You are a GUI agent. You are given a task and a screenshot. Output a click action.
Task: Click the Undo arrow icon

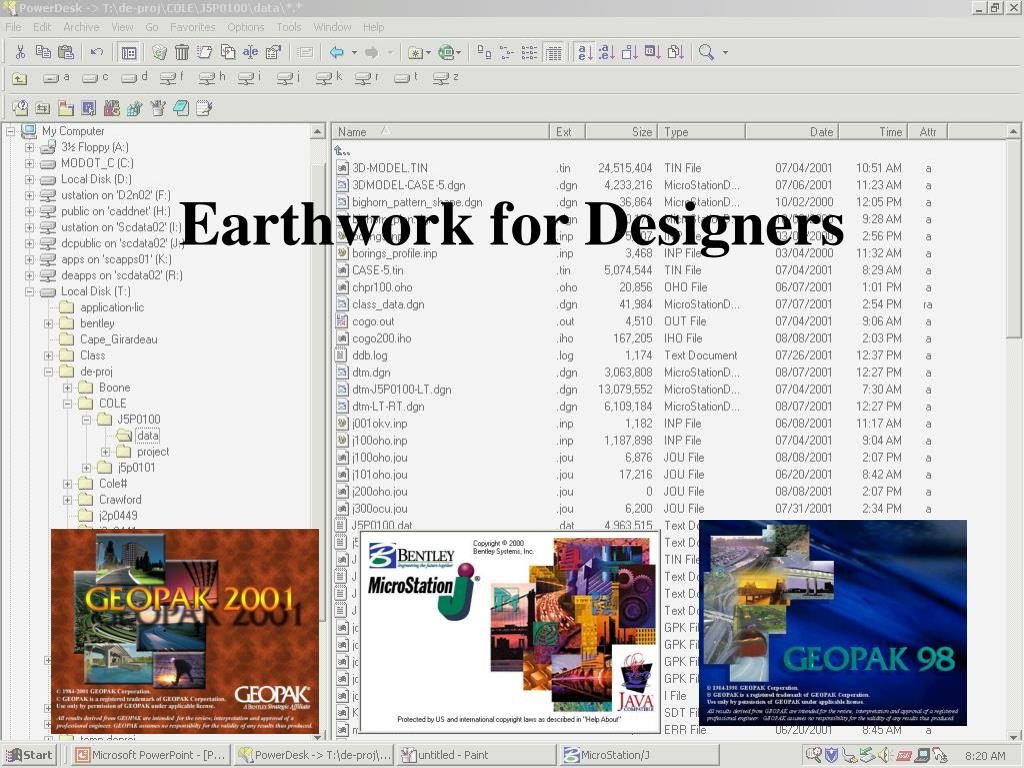pos(97,52)
